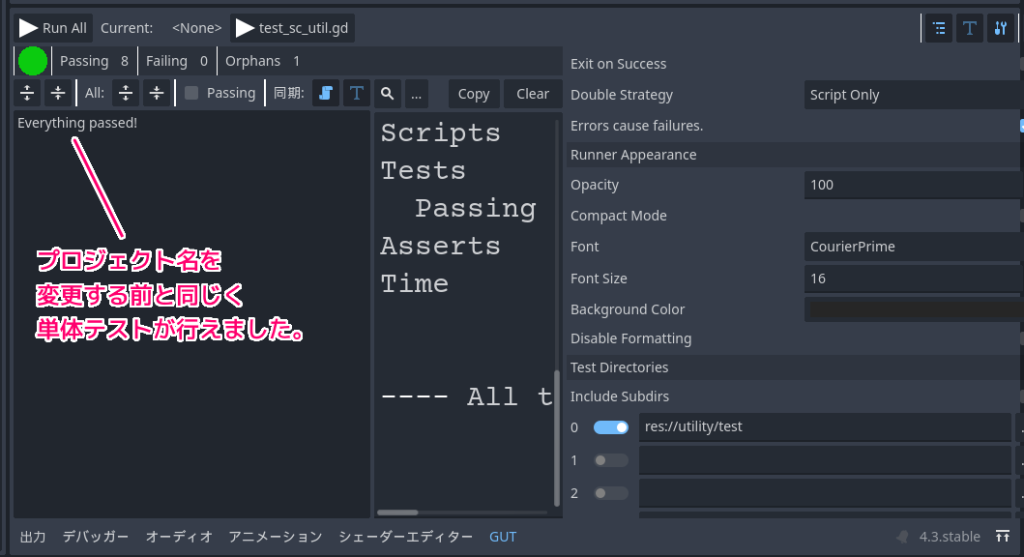Open the アニメーション tab

coord(275,537)
